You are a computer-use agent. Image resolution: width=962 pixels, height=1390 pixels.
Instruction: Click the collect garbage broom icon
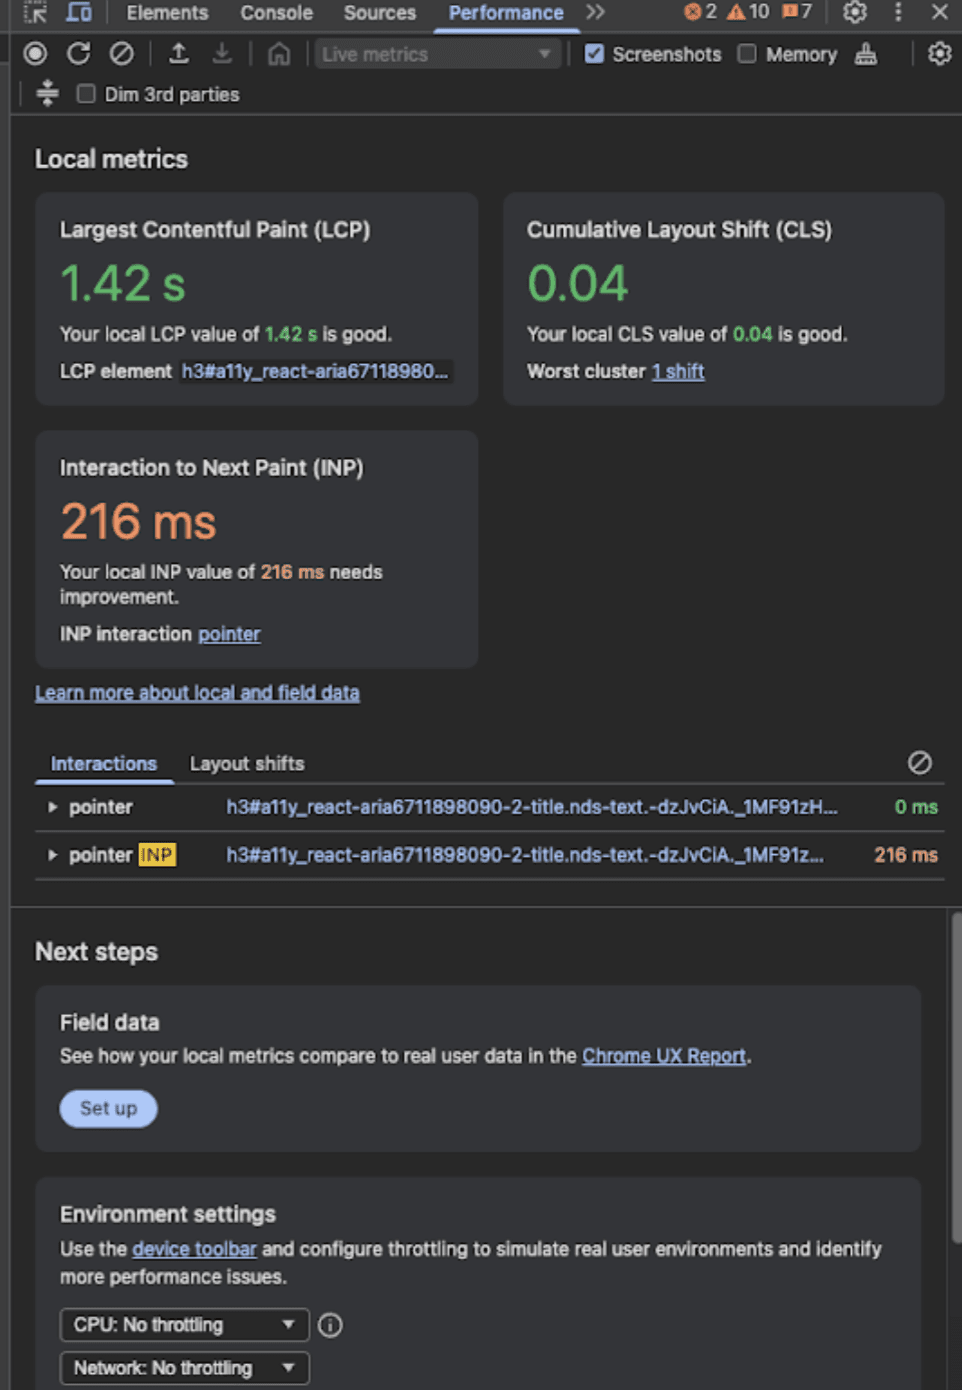(x=866, y=54)
